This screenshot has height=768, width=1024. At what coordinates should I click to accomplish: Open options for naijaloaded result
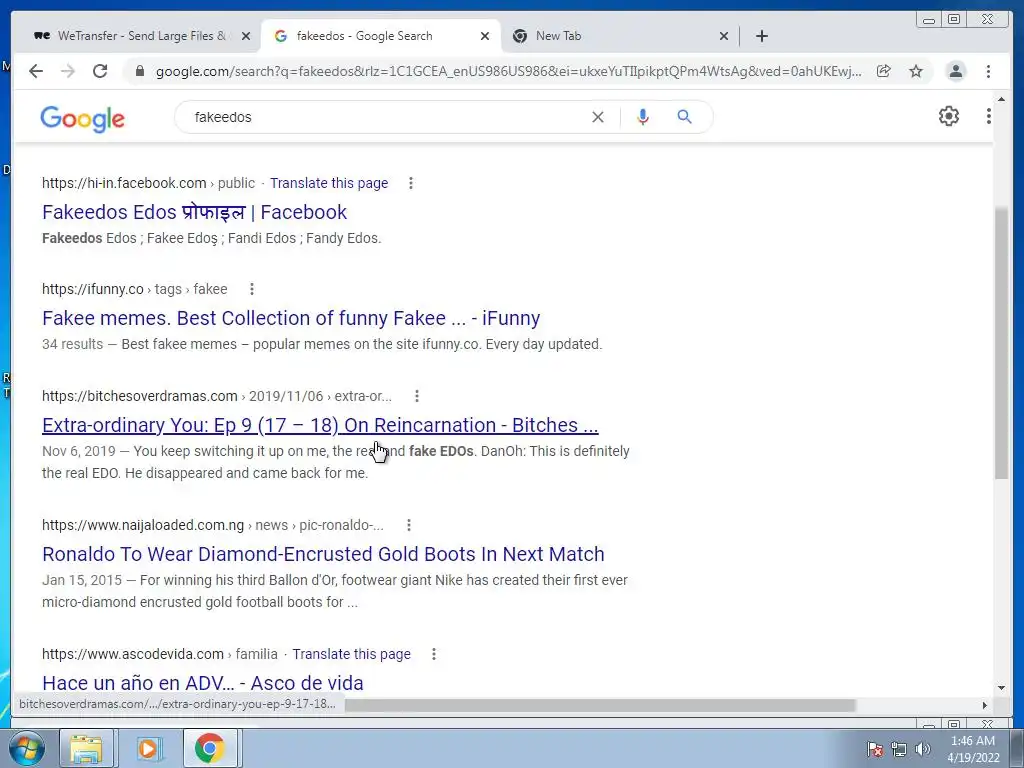(409, 525)
